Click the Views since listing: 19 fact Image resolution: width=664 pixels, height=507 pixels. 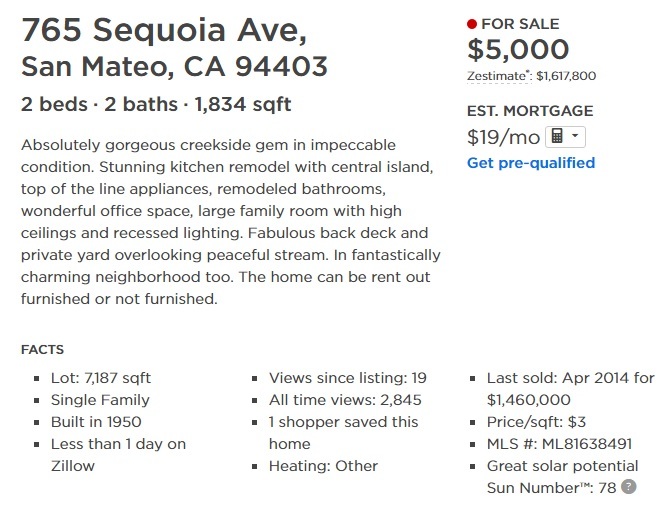(x=348, y=378)
